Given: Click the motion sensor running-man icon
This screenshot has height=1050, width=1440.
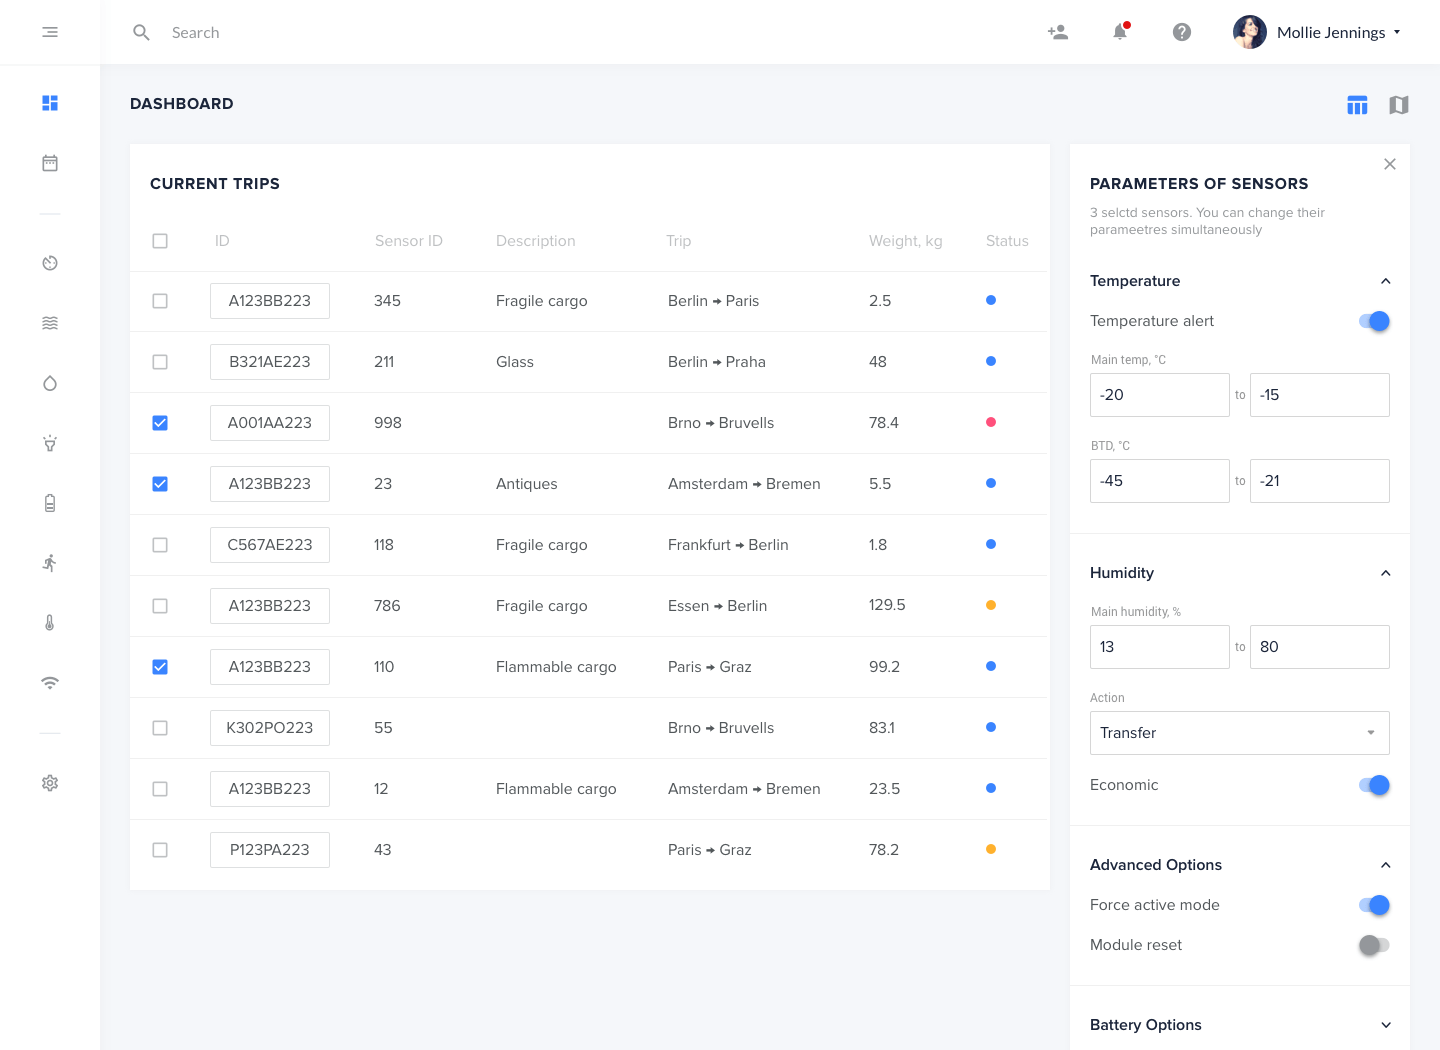Looking at the screenshot, I should tap(50, 563).
